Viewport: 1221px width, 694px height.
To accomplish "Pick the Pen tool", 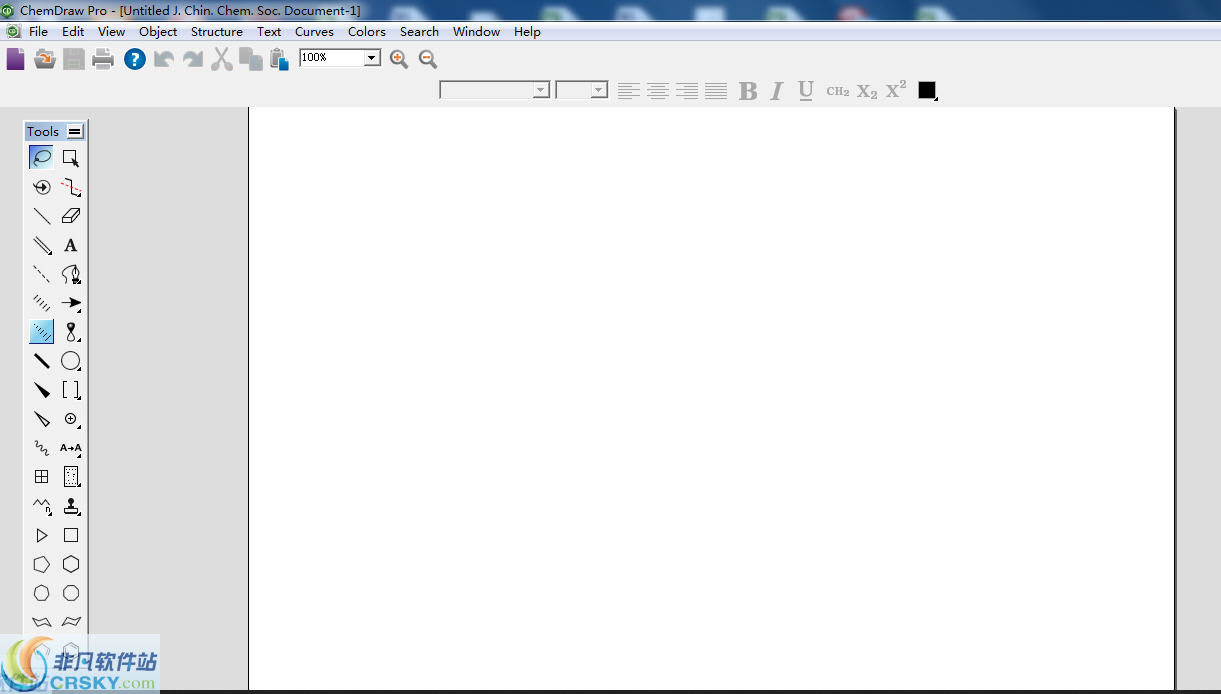I will point(70,274).
